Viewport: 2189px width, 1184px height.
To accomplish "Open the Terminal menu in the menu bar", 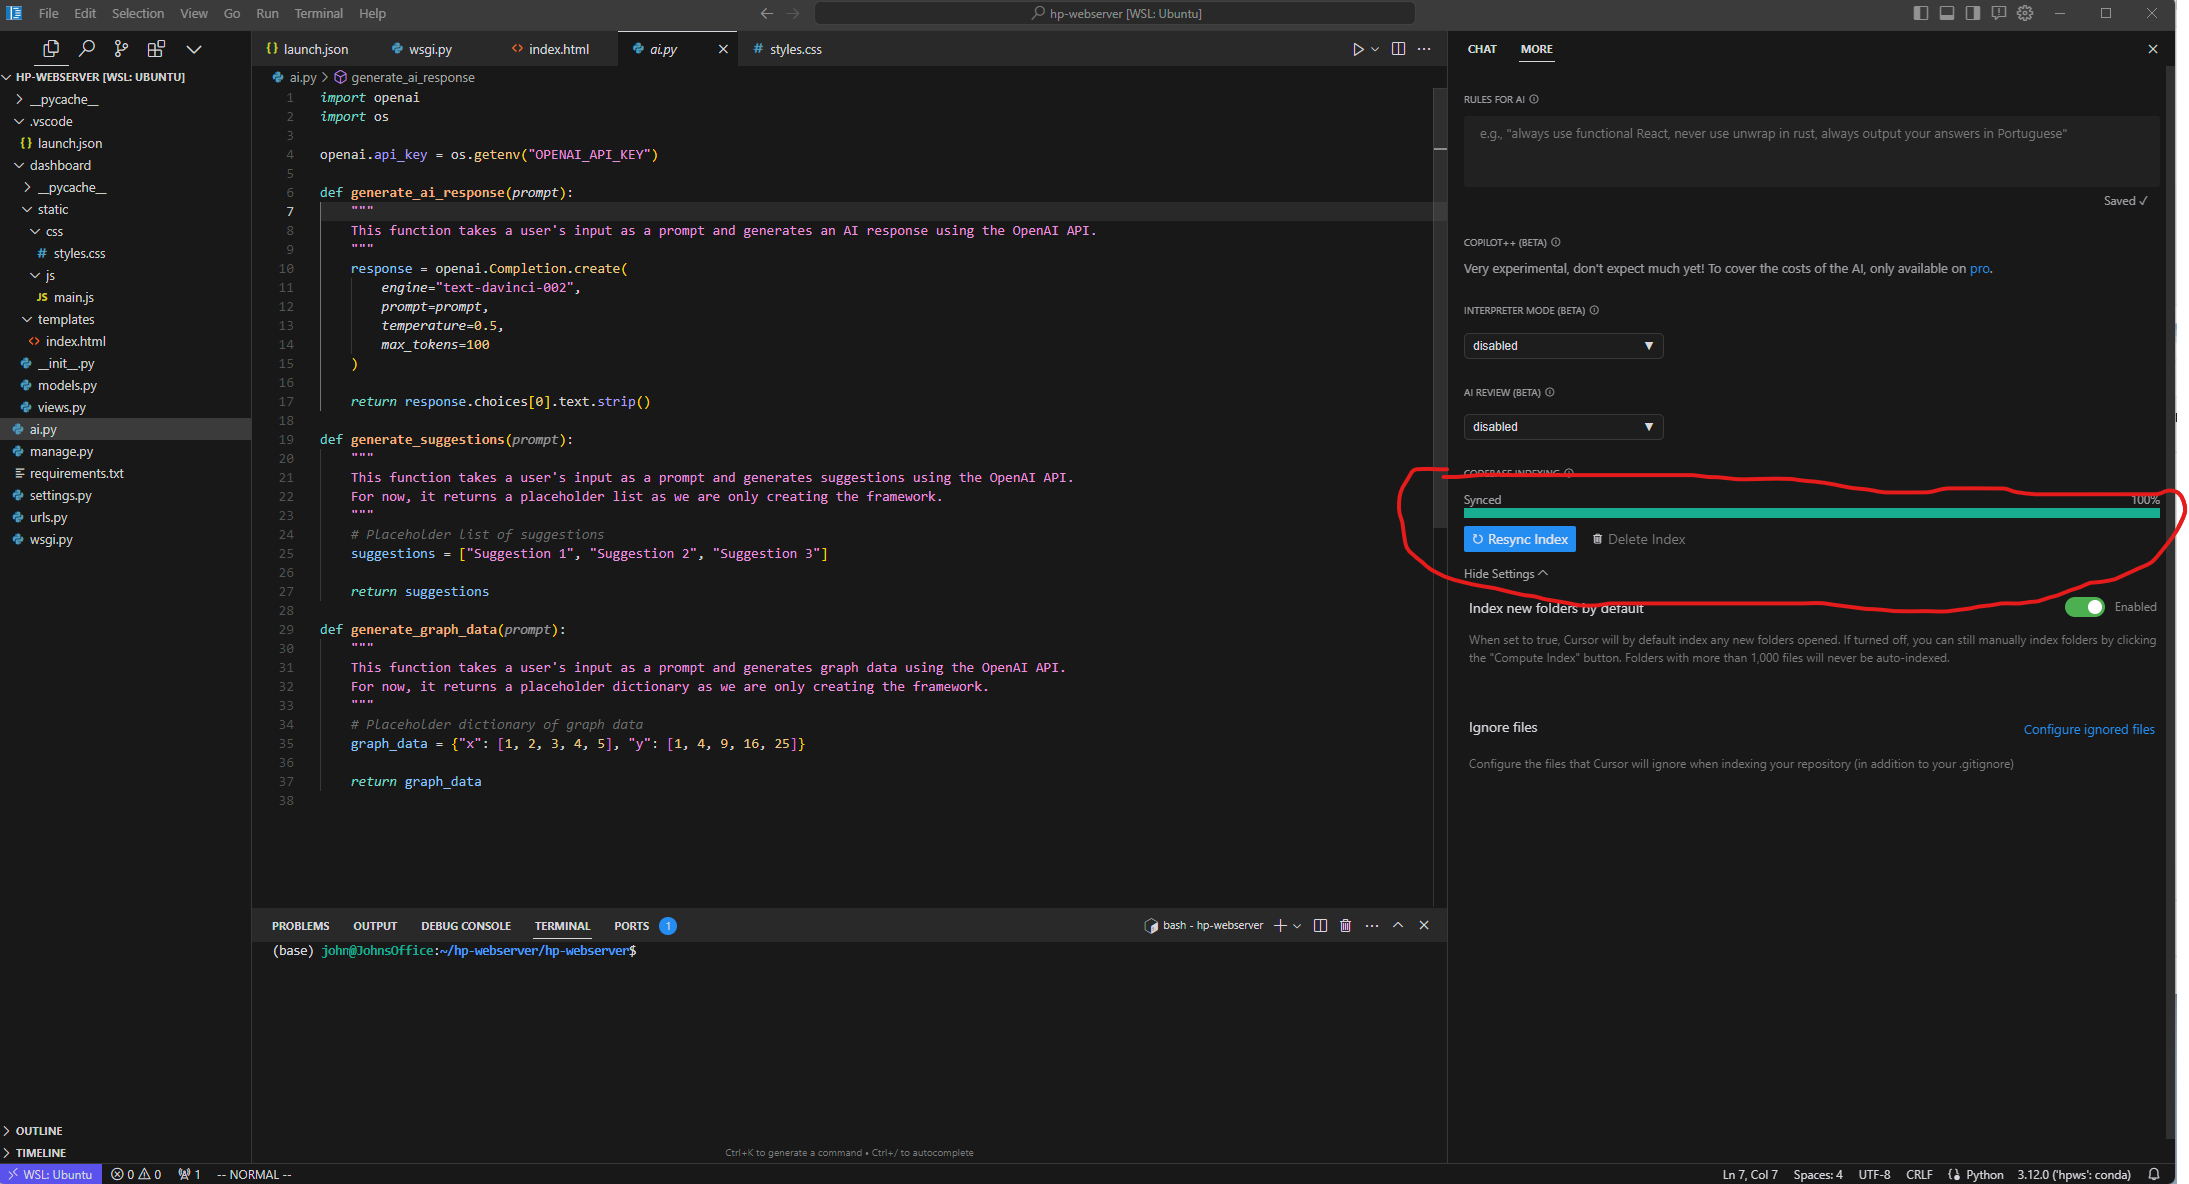I will pos(318,13).
